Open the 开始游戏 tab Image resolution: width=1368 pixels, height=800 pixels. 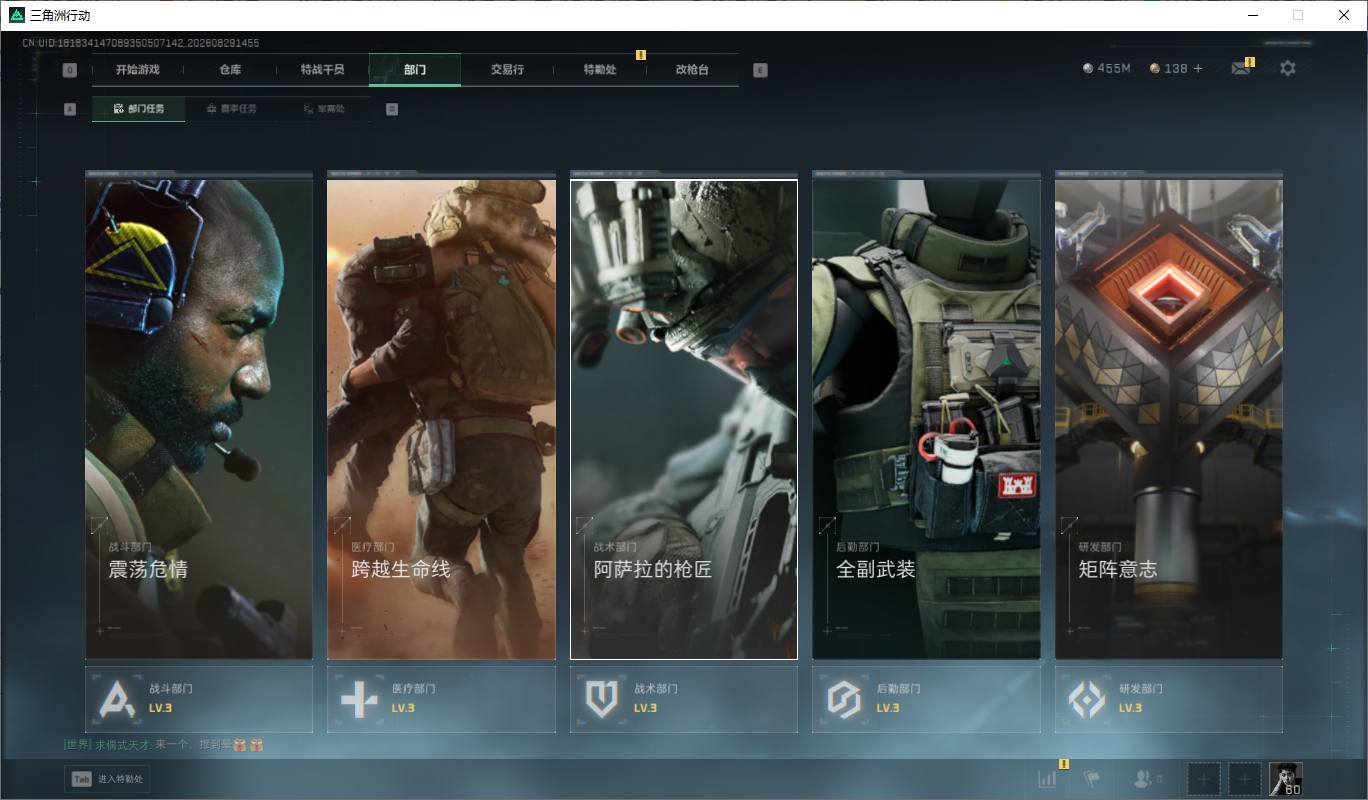coord(137,70)
